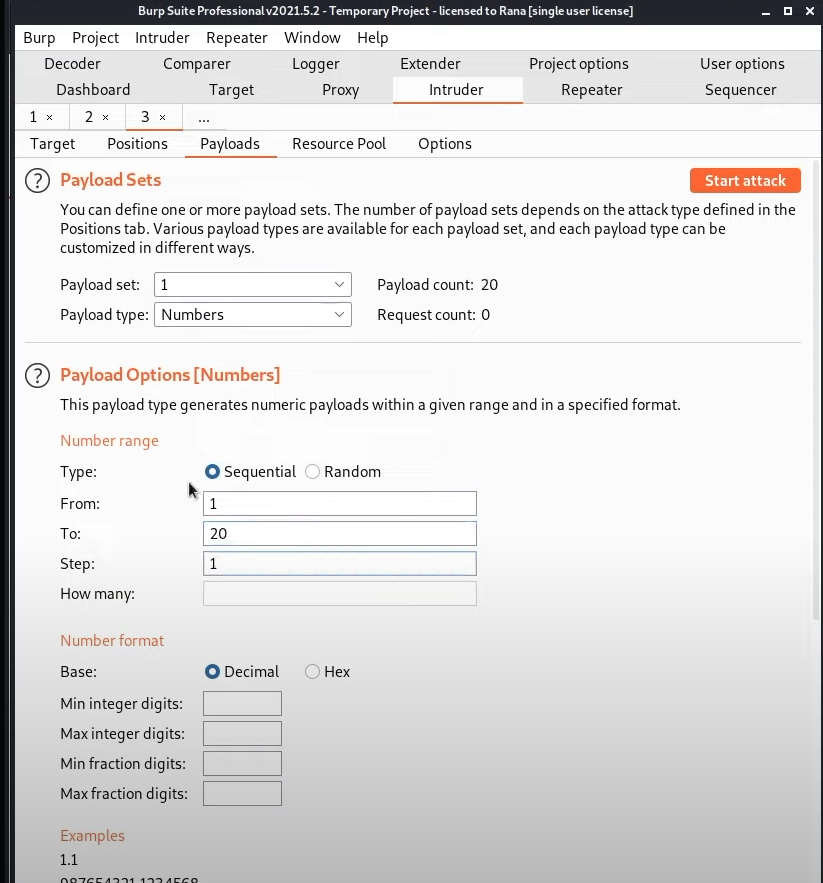Open the Resource Pool sub-tab

339,144
